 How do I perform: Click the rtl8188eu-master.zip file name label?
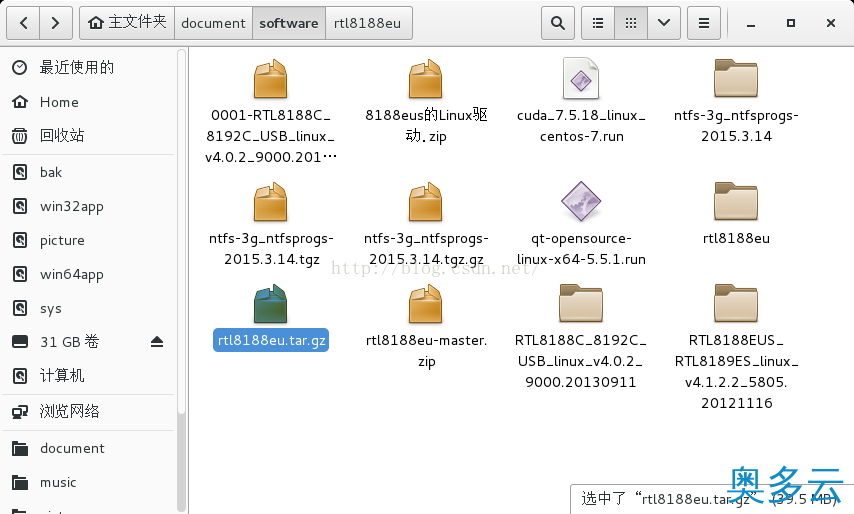pos(426,351)
